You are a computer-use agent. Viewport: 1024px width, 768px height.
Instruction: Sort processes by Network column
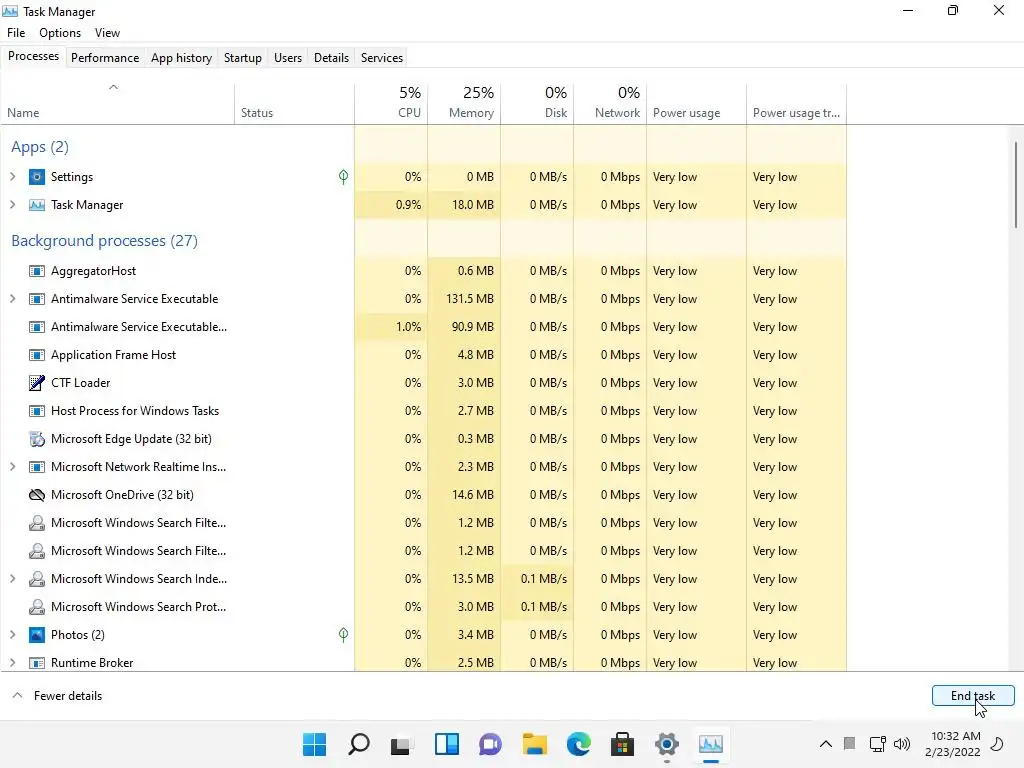(x=611, y=104)
